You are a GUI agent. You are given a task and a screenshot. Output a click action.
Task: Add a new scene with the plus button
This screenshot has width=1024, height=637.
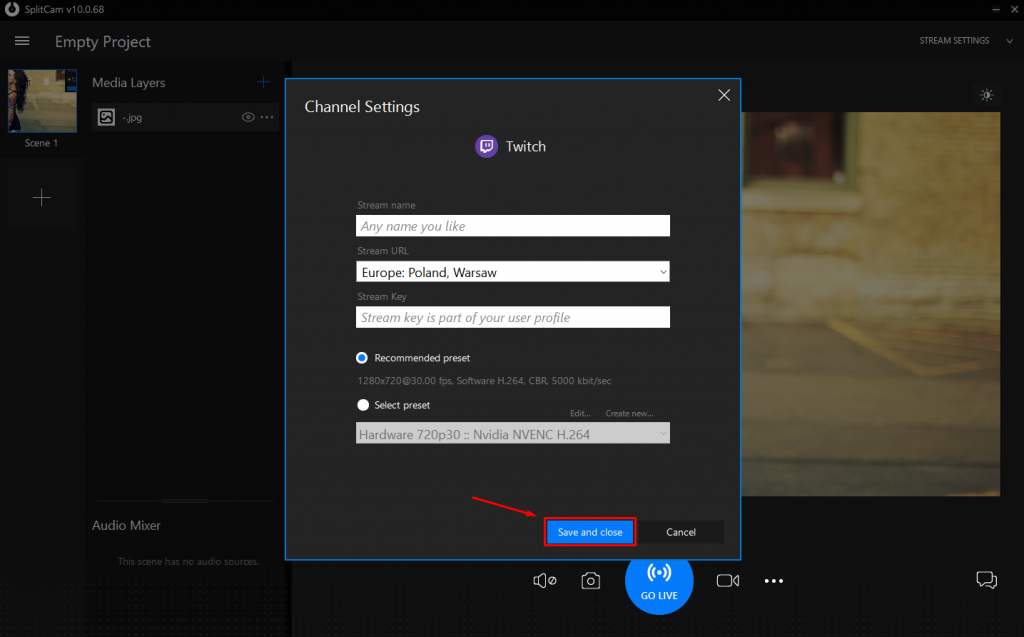(42, 197)
